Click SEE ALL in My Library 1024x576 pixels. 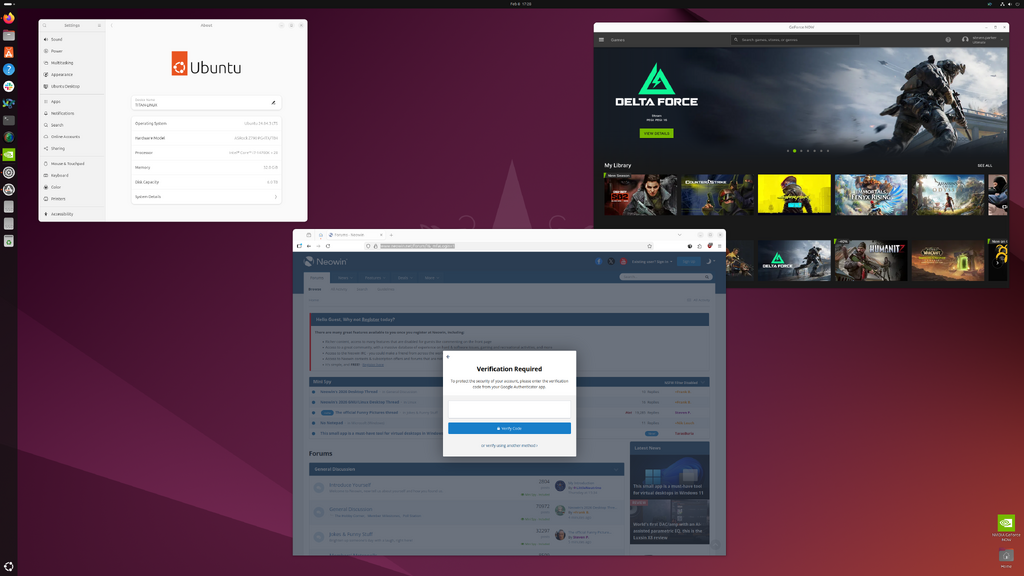984,166
